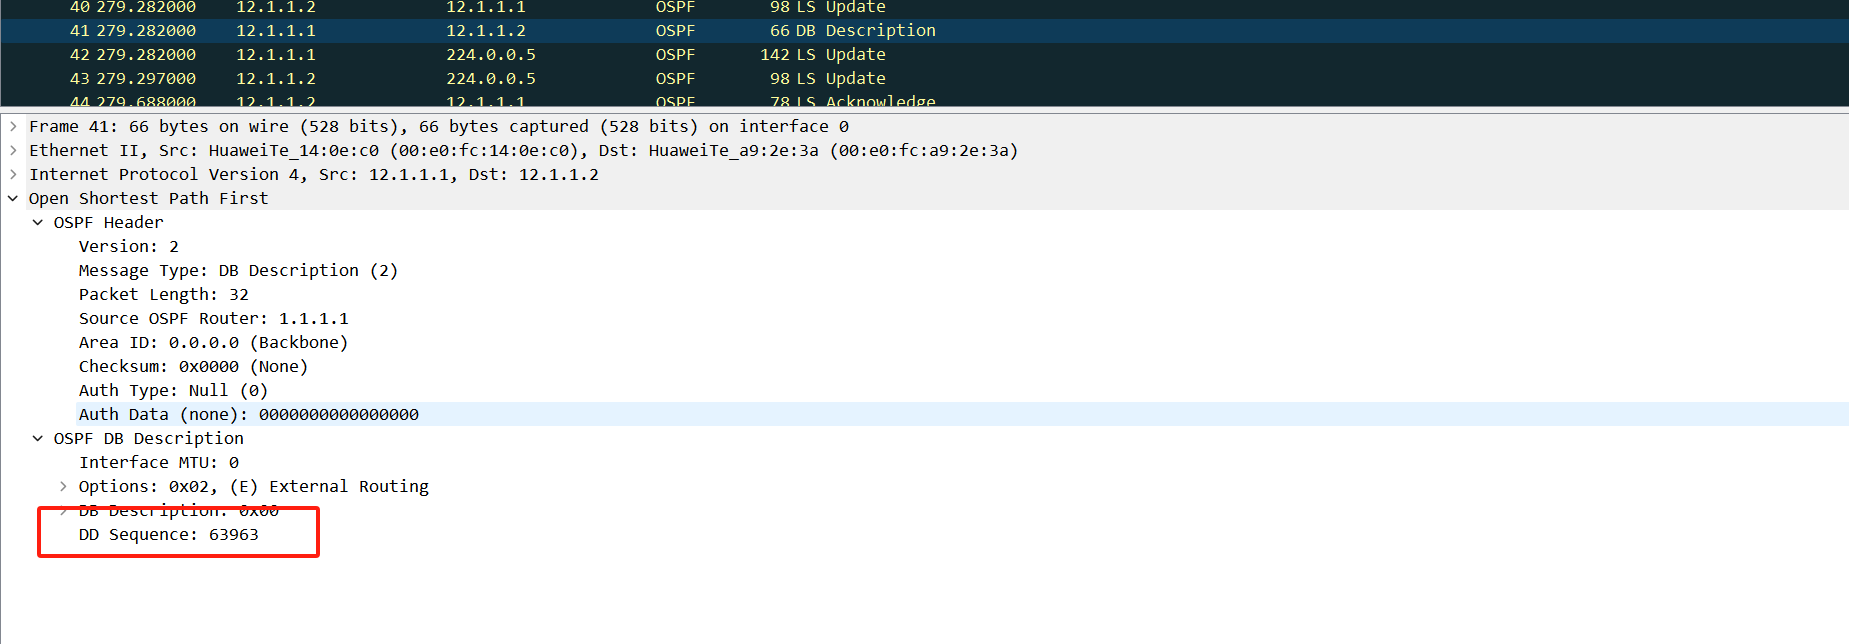Expand the Options 0x02 field
This screenshot has height=644, width=1849.
[63, 486]
